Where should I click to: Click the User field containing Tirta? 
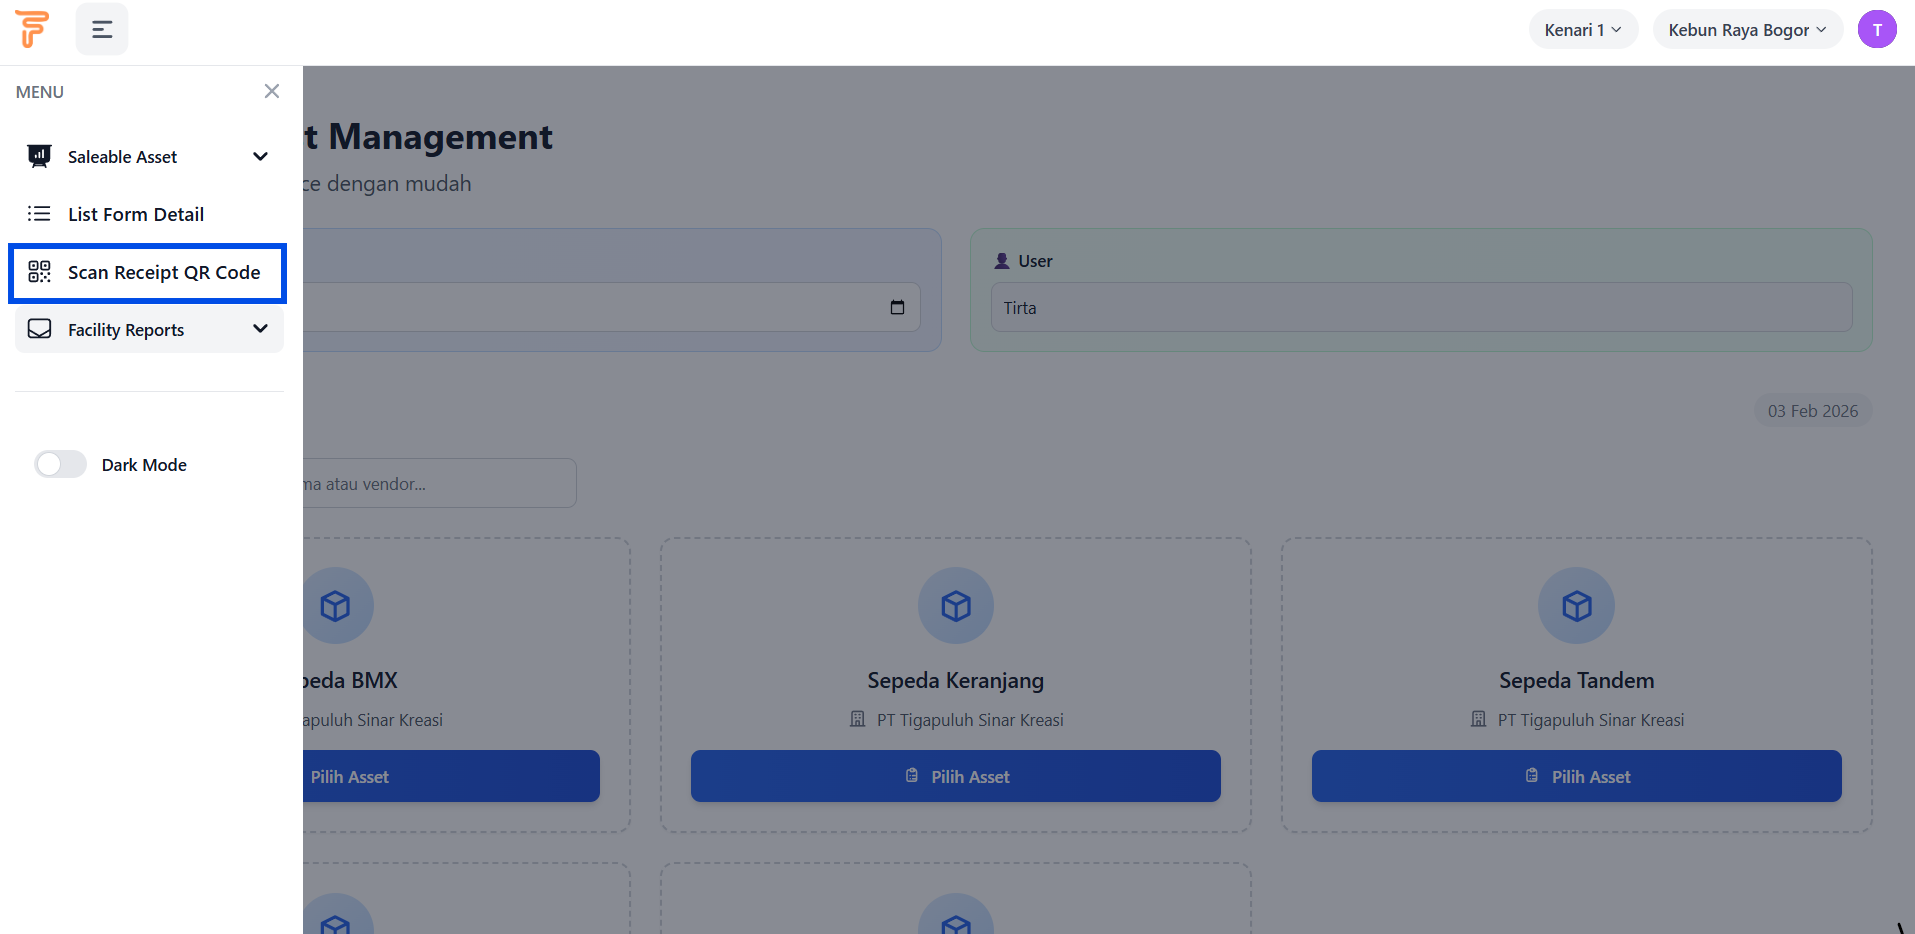pyautogui.click(x=1420, y=308)
